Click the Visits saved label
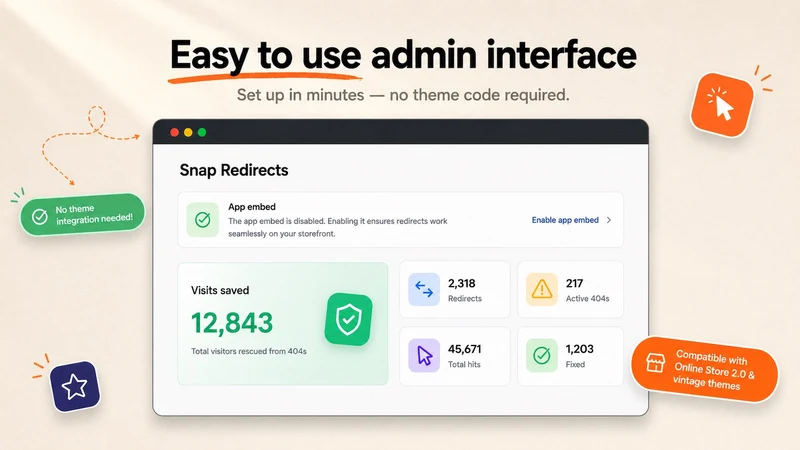This screenshot has width=800, height=450. (x=220, y=290)
